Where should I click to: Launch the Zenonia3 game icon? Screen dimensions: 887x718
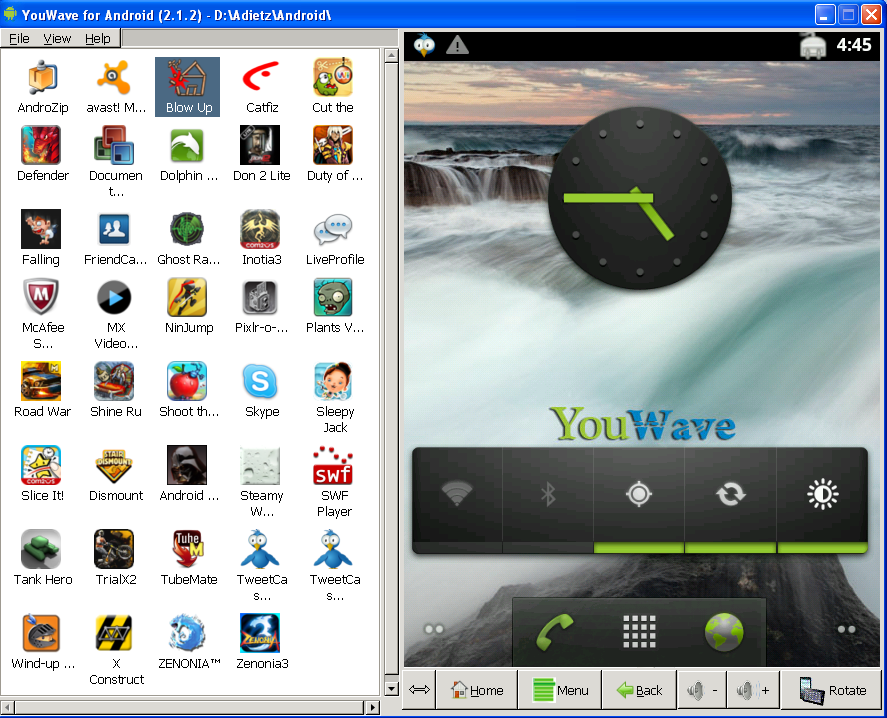click(x=260, y=633)
